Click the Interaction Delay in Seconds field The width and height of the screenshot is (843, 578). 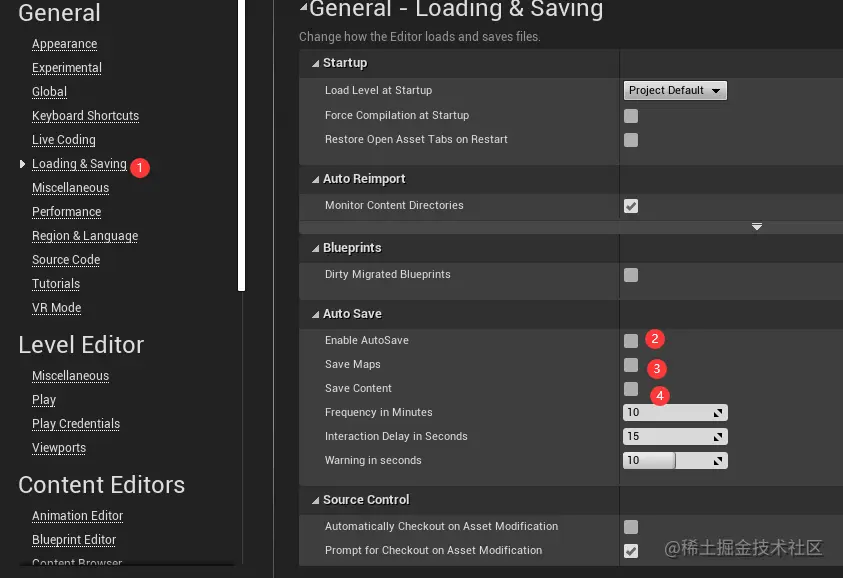pyautogui.click(x=675, y=436)
